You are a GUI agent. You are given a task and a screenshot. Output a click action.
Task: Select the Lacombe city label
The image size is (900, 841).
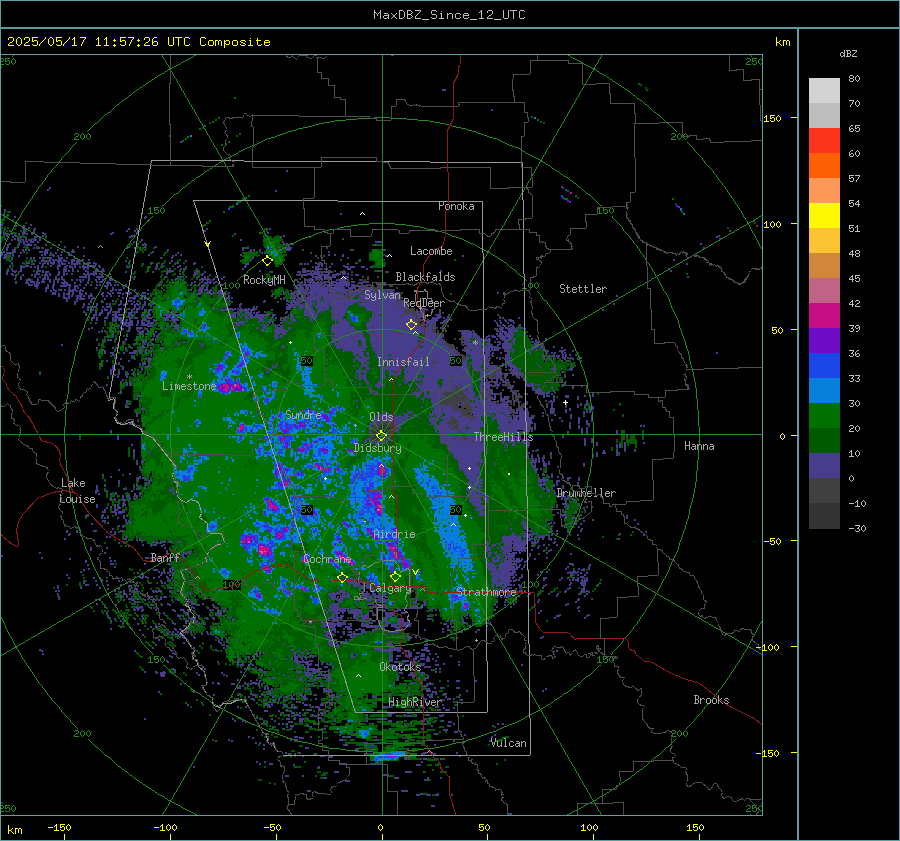[x=431, y=251]
